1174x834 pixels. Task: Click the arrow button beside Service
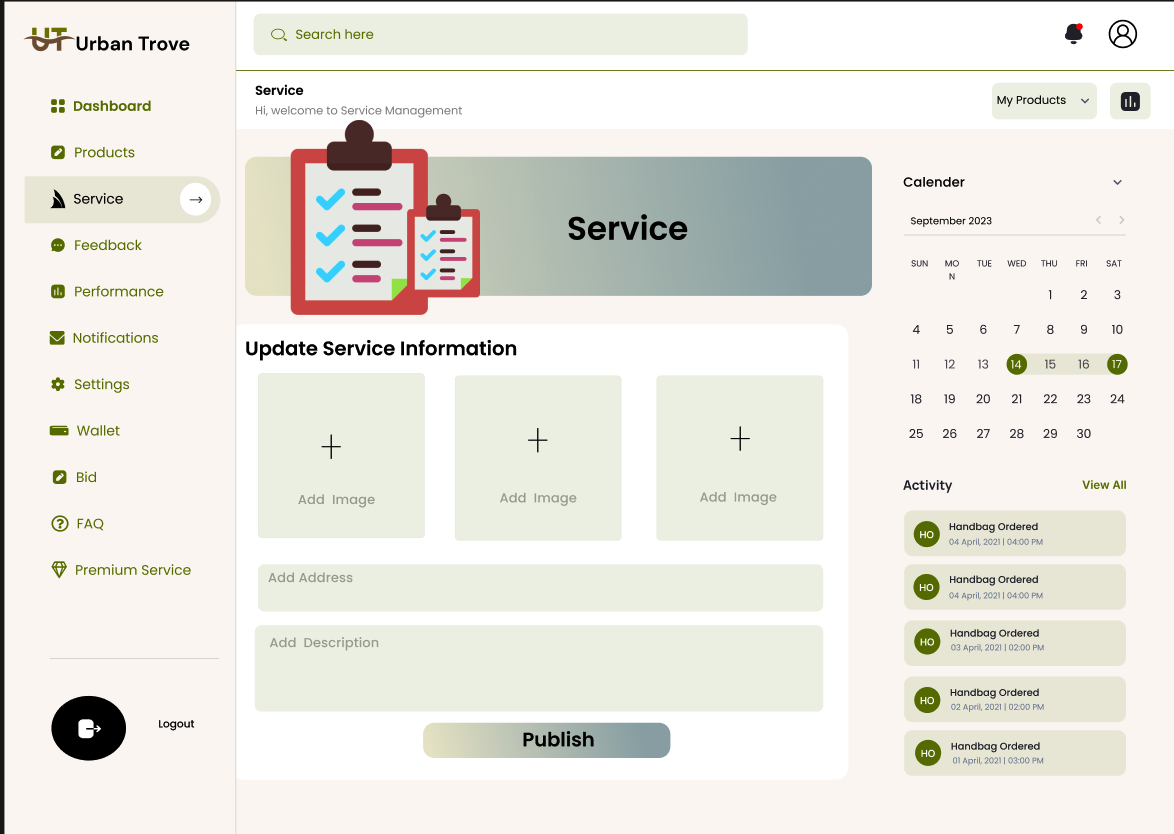click(x=195, y=199)
